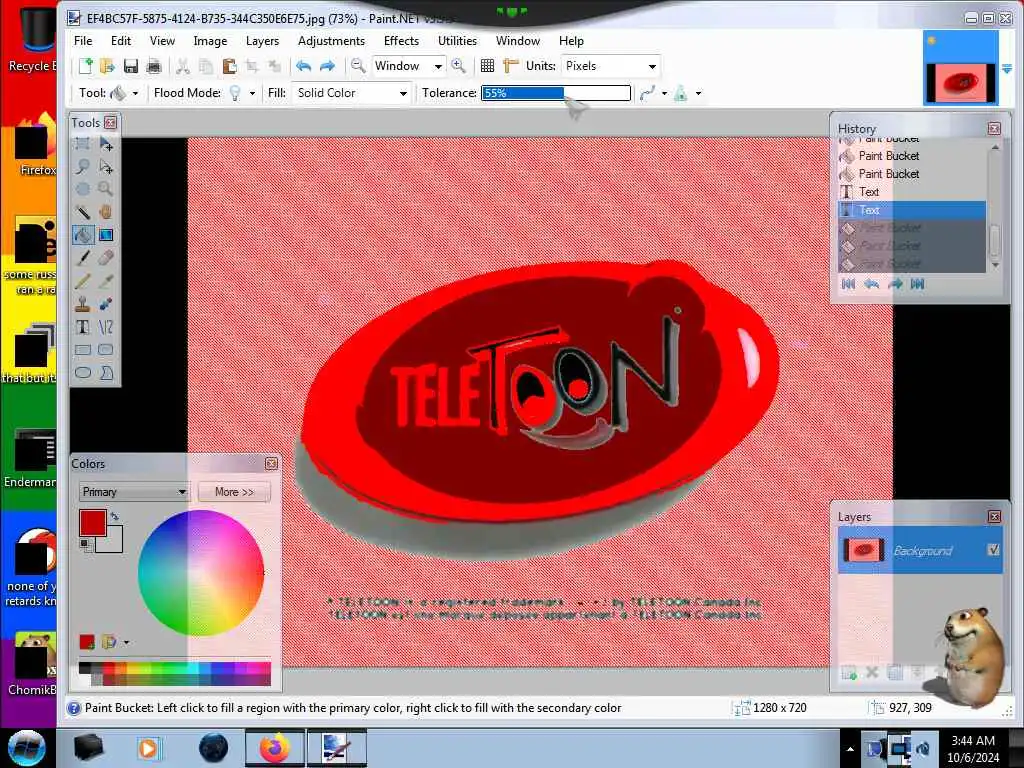This screenshot has height=768, width=1024.
Task: Select the Text tool in Tools panel
Action: [x=83, y=327]
